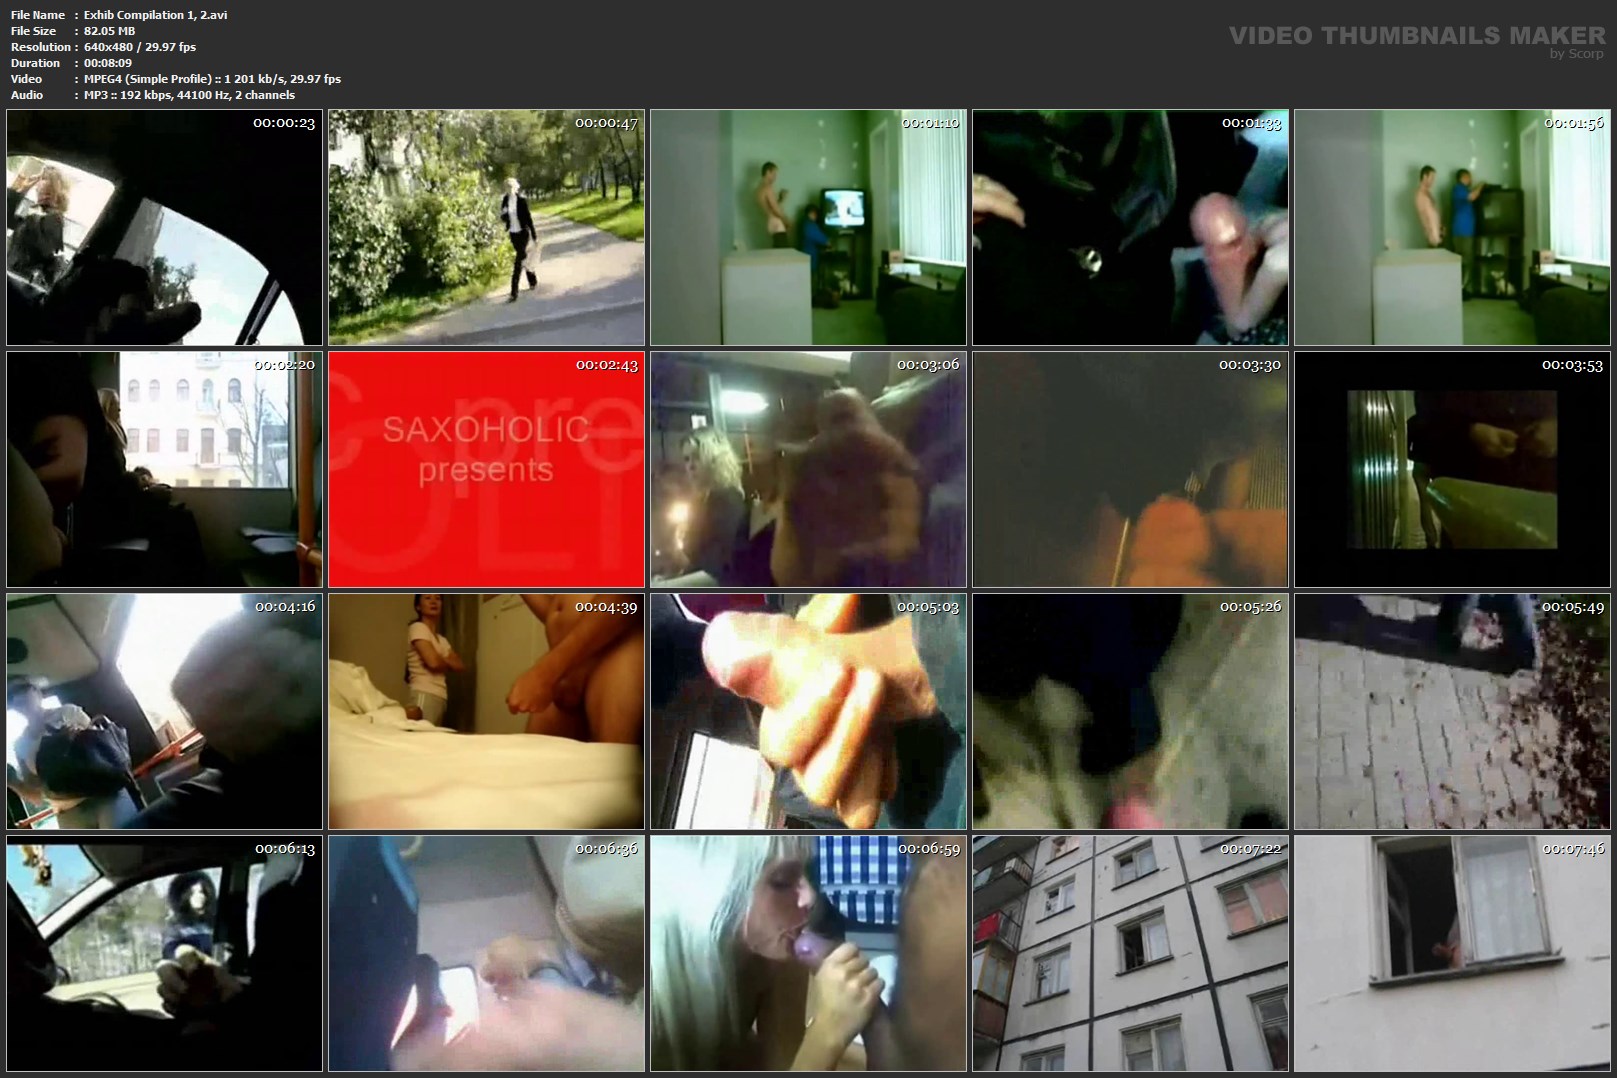Click the red SAXOHOLIC presents title frame
Viewport: 1617px width, 1078px height.
[x=486, y=469]
